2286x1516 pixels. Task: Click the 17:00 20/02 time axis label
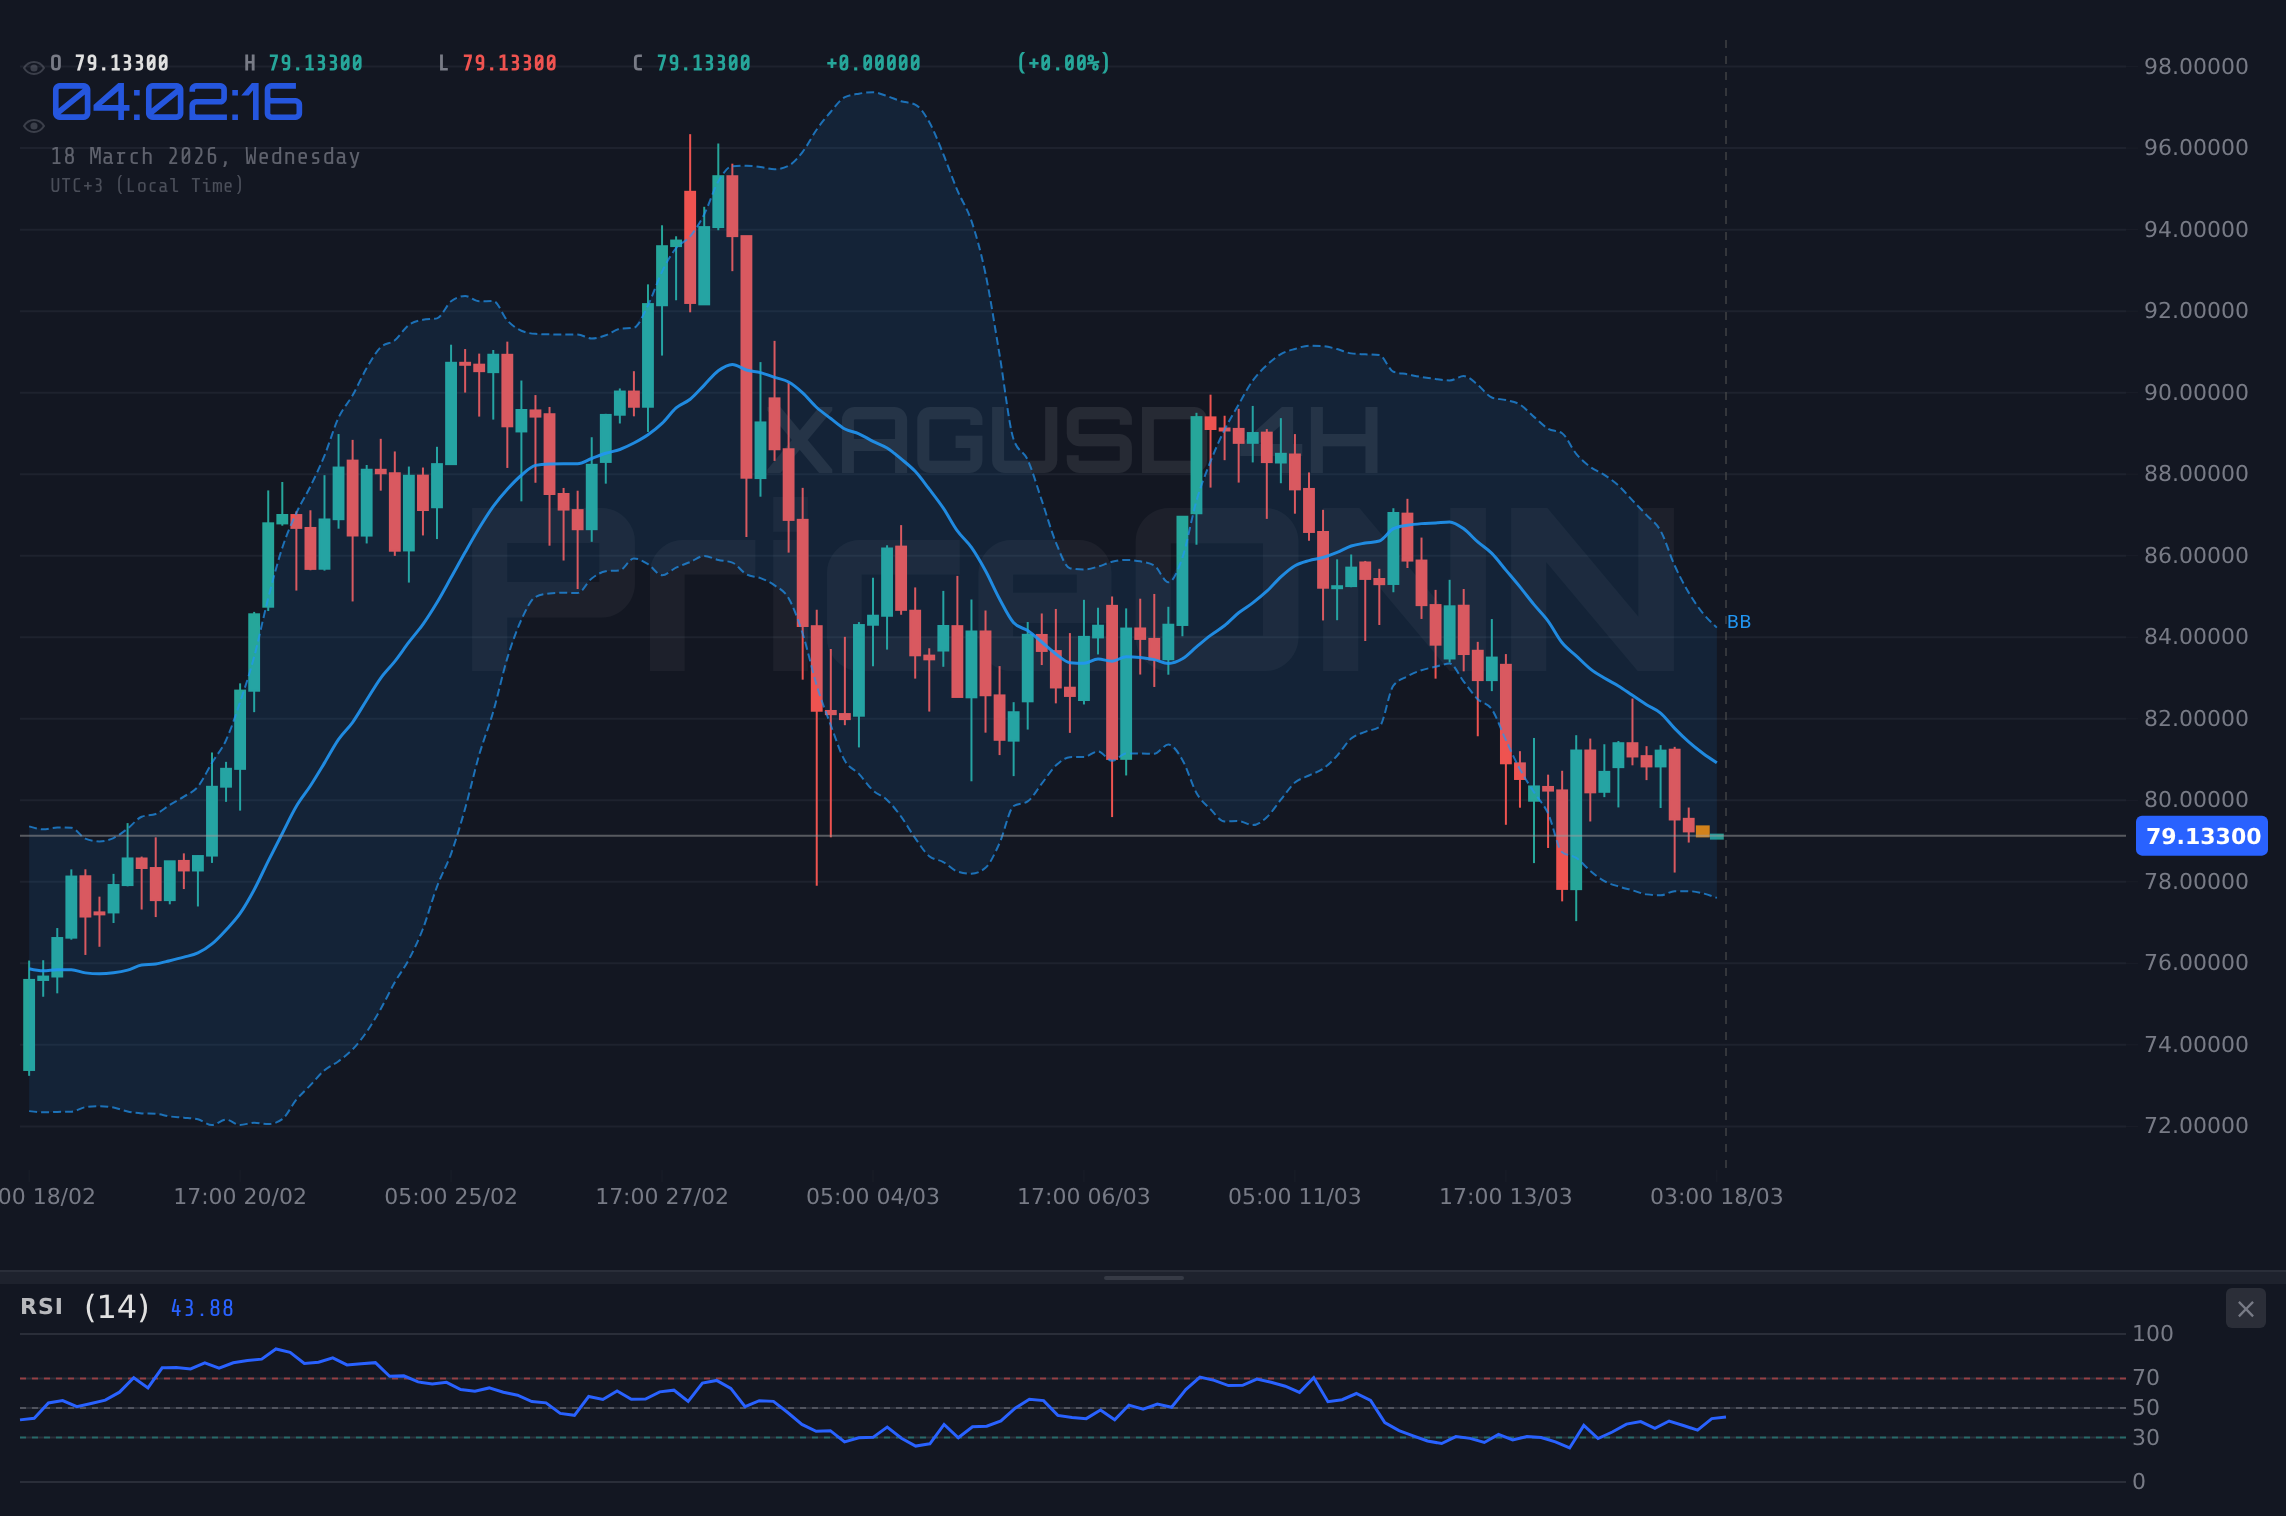point(240,1197)
